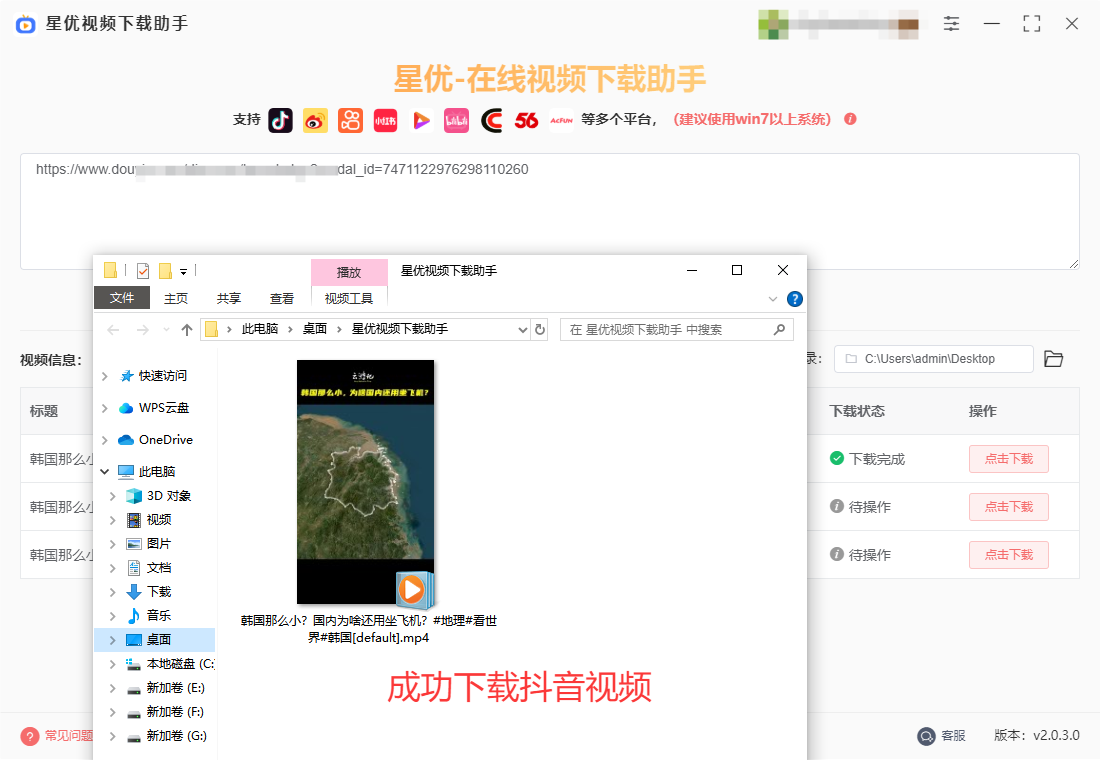This screenshot has width=1100, height=760.
Task: Click Explorer help question mark icon
Action: [x=795, y=299]
